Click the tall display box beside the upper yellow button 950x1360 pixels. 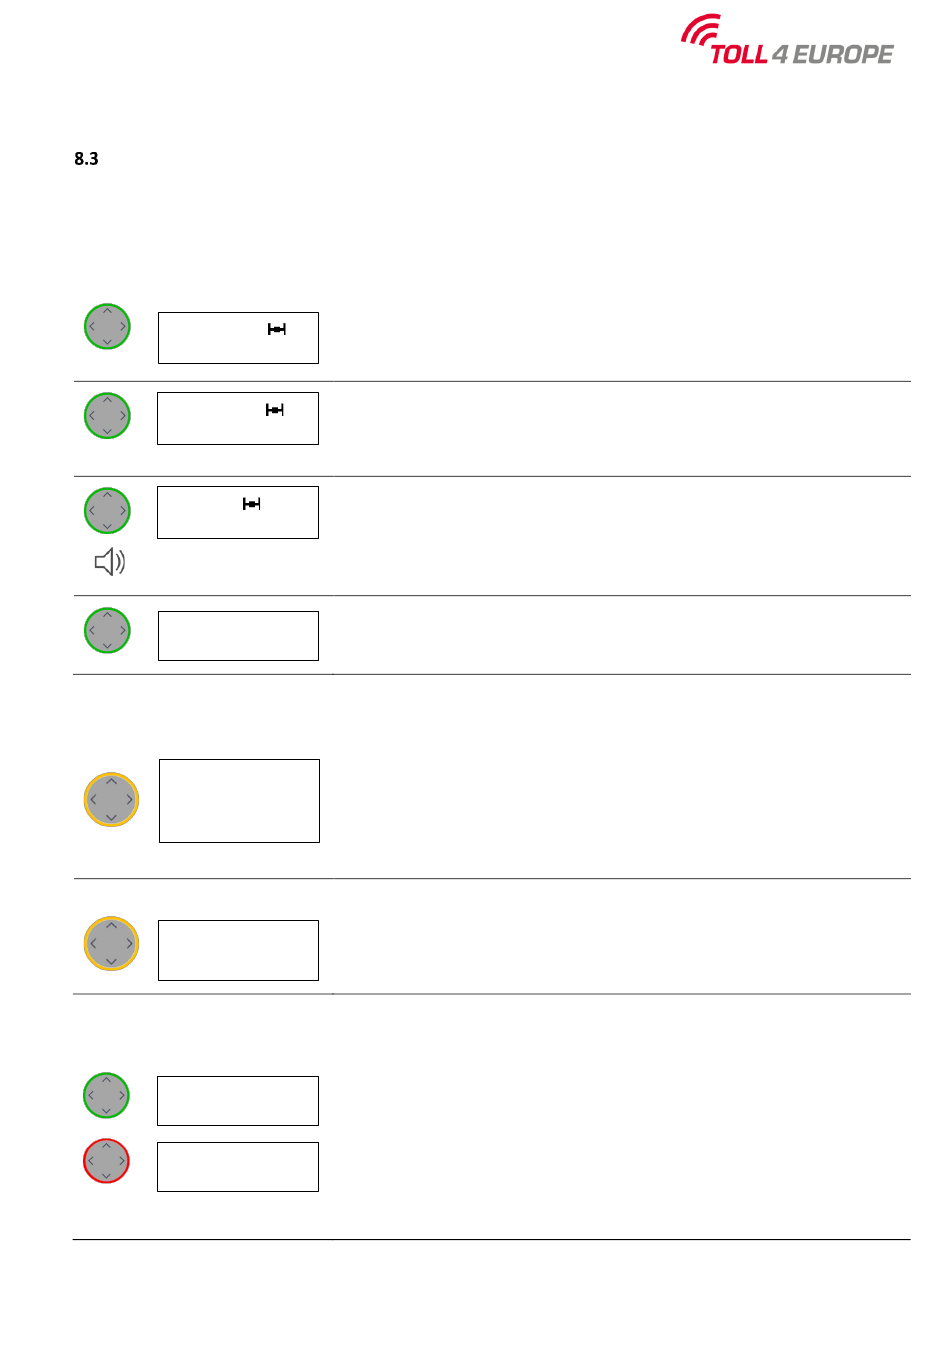239,800
